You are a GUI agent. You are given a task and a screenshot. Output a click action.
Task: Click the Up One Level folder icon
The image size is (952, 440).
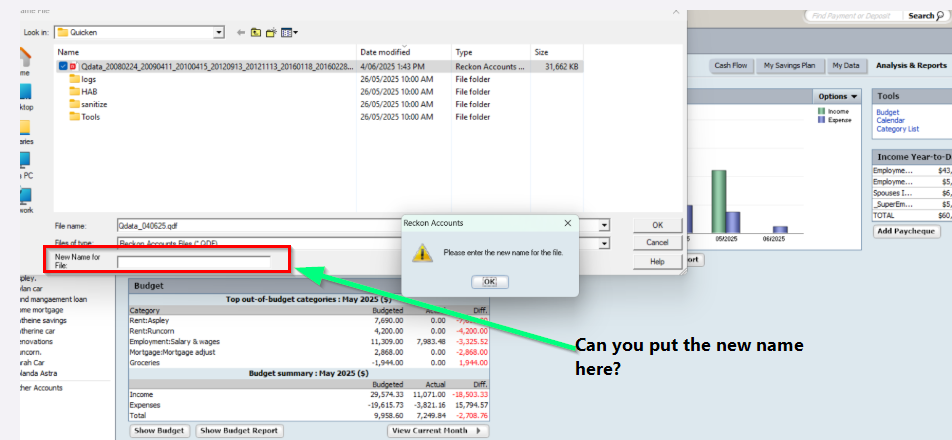point(256,32)
